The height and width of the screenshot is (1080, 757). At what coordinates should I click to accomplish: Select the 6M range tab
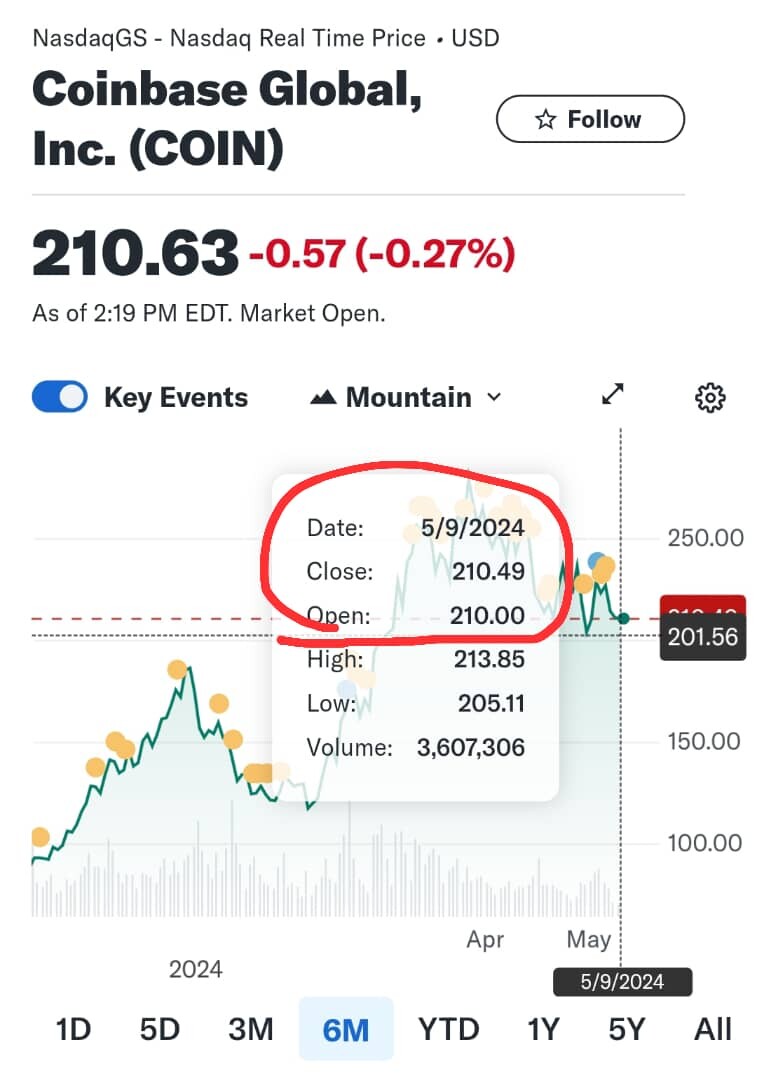click(346, 1030)
